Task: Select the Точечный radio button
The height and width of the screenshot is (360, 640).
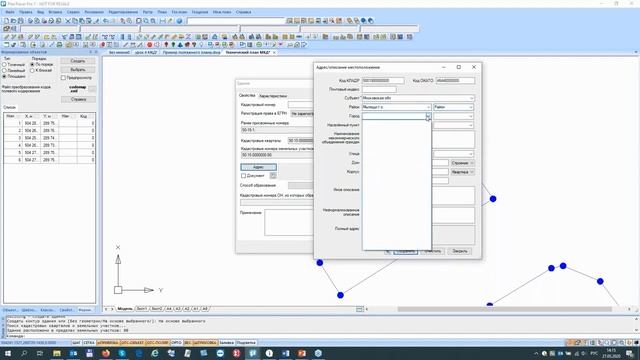Action: (4, 64)
